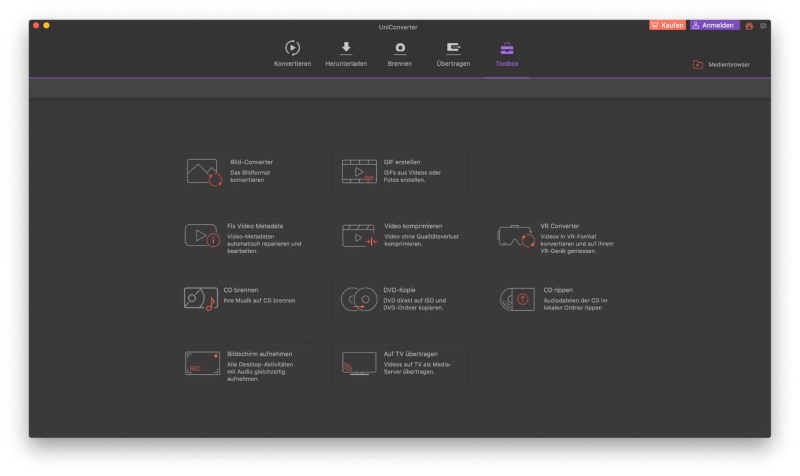Open the Bildschirm aufnehmen screen recorder
This screenshot has width=800, height=476.
click(243, 365)
